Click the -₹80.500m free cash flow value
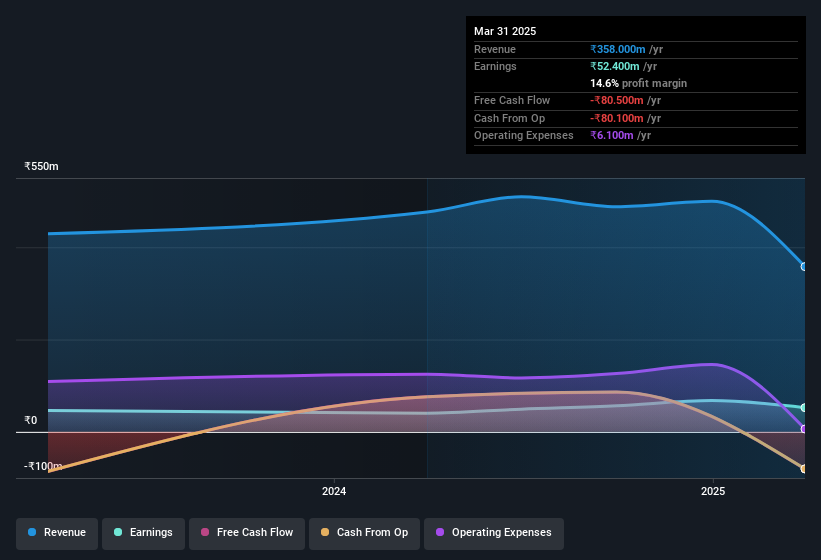The width and height of the screenshot is (821, 560). (x=617, y=100)
